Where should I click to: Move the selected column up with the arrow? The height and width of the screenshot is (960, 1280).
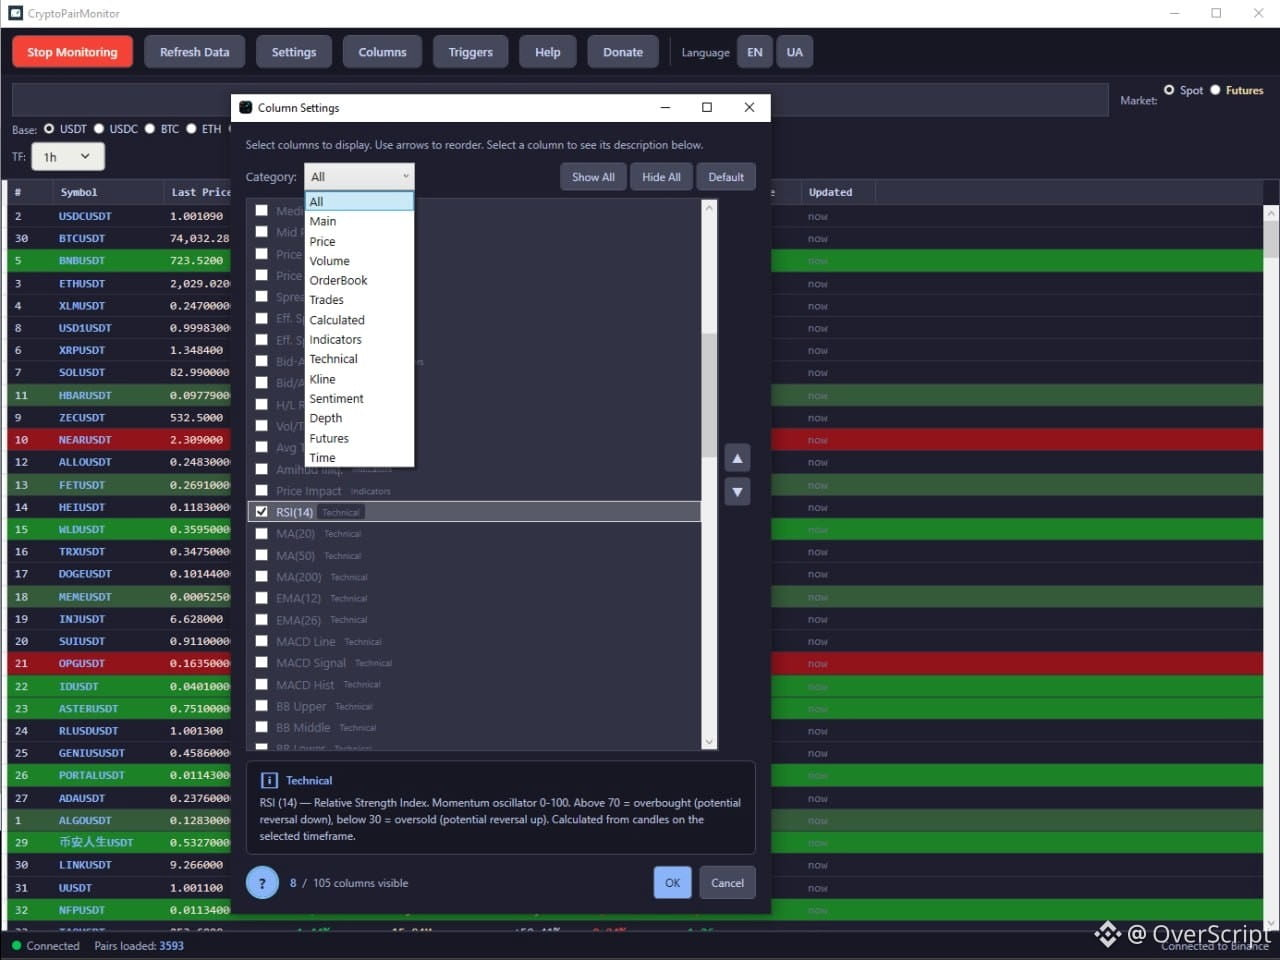coord(737,458)
